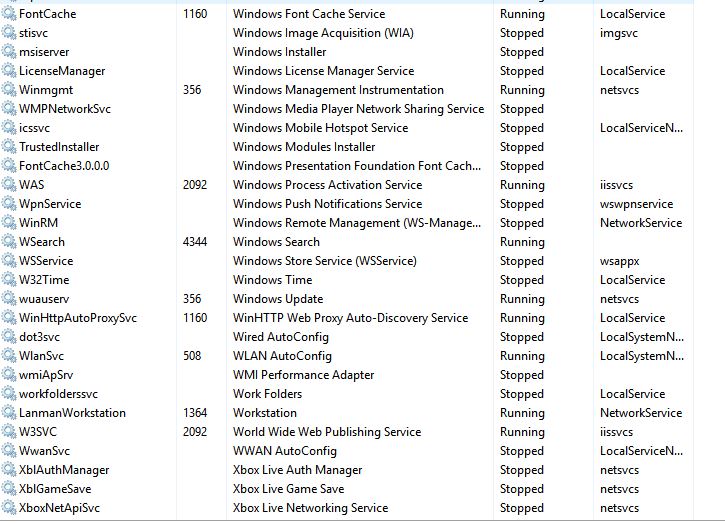Viewport: 725px width, 525px height.
Task: Click the gear icon beside stisvc
Action: tap(9, 33)
